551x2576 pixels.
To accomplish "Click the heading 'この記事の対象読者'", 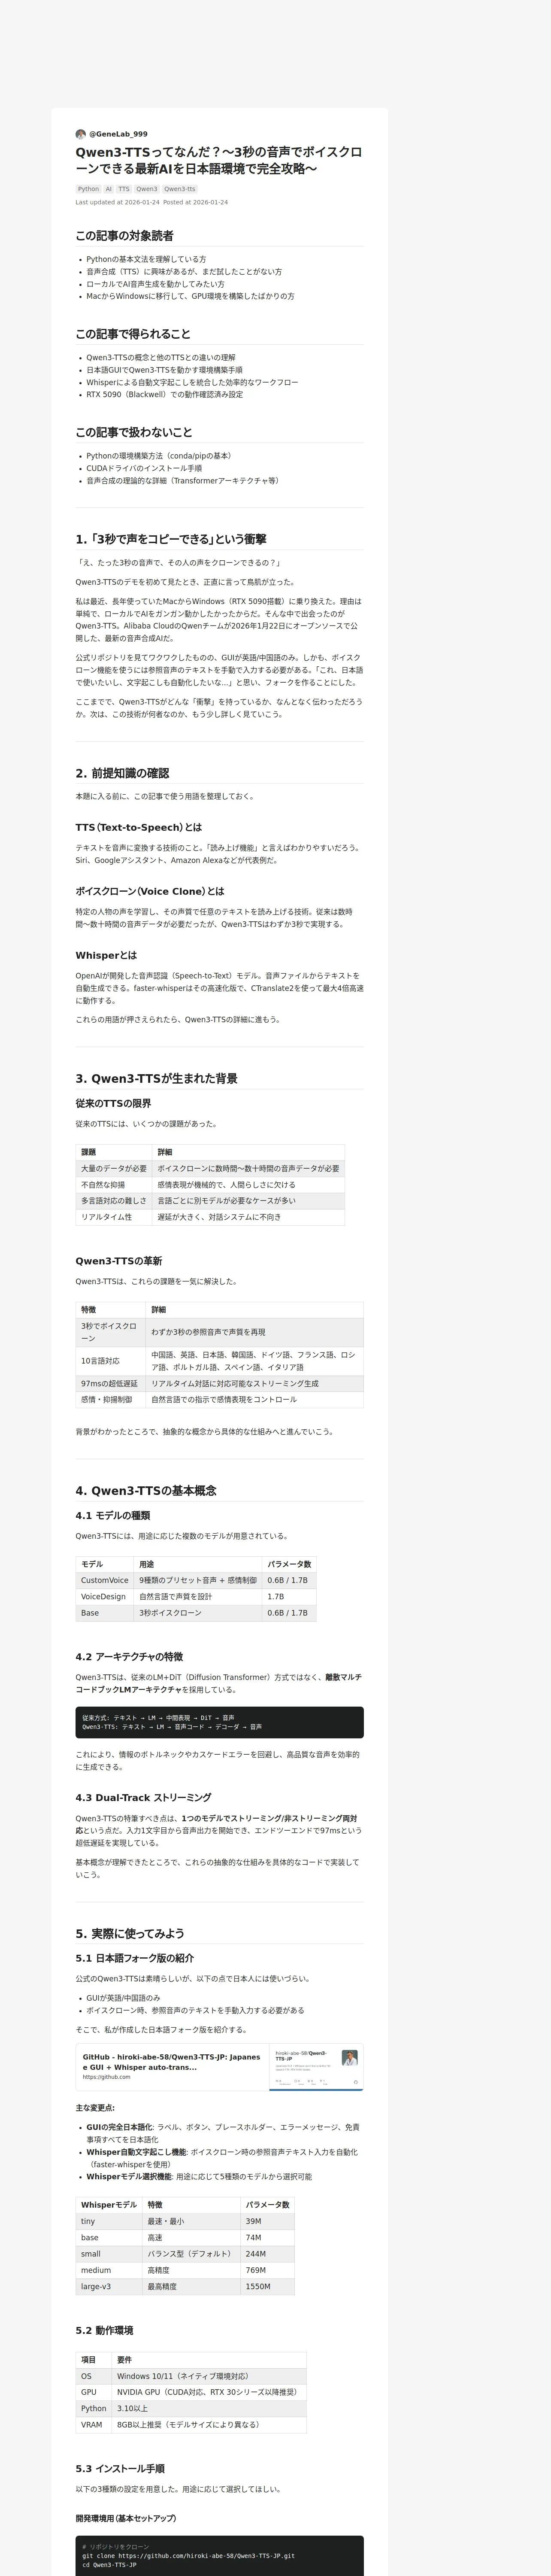I will (124, 236).
